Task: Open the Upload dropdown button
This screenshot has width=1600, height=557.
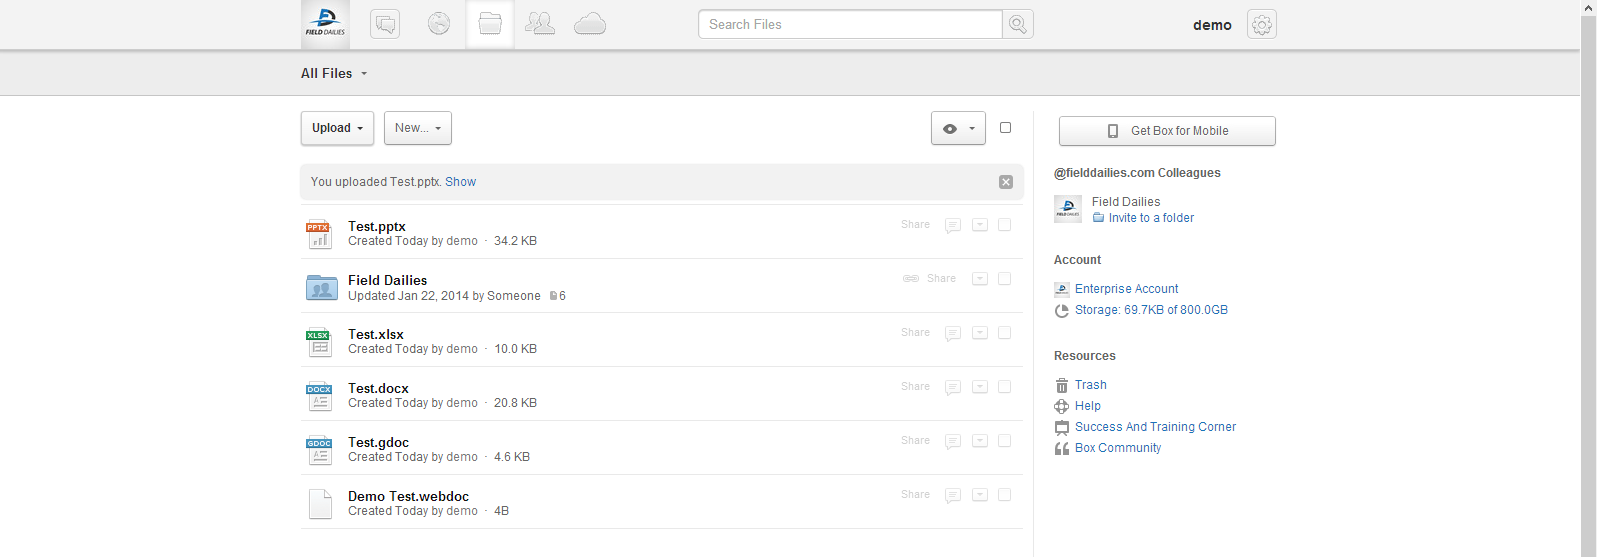Action: point(337,128)
